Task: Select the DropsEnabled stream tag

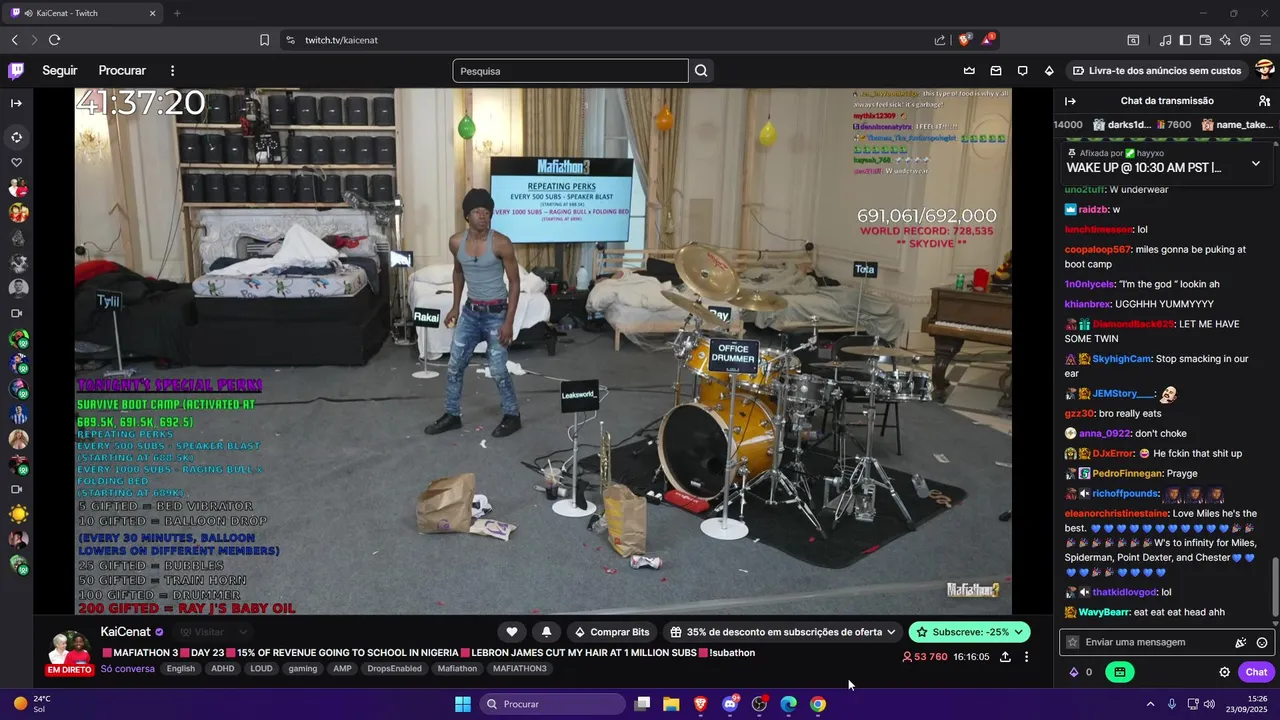Action: (x=394, y=669)
